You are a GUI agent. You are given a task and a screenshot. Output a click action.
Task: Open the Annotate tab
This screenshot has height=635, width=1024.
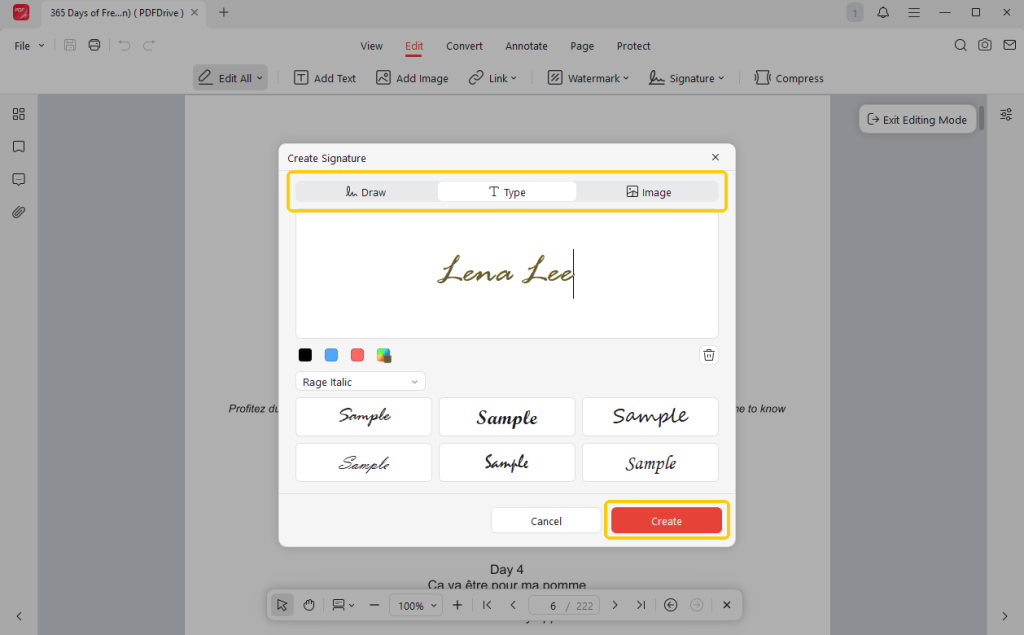tap(526, 46)
